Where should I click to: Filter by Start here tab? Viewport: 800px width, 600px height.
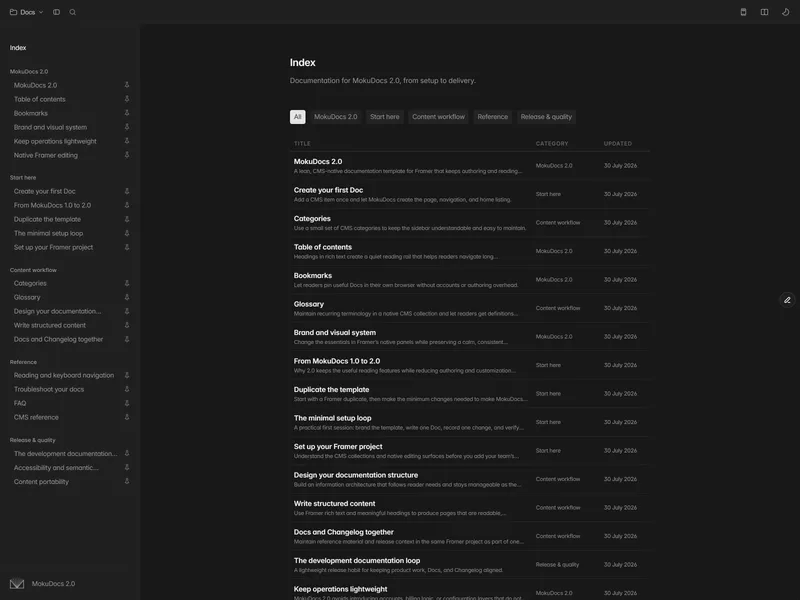coord(385,117)
